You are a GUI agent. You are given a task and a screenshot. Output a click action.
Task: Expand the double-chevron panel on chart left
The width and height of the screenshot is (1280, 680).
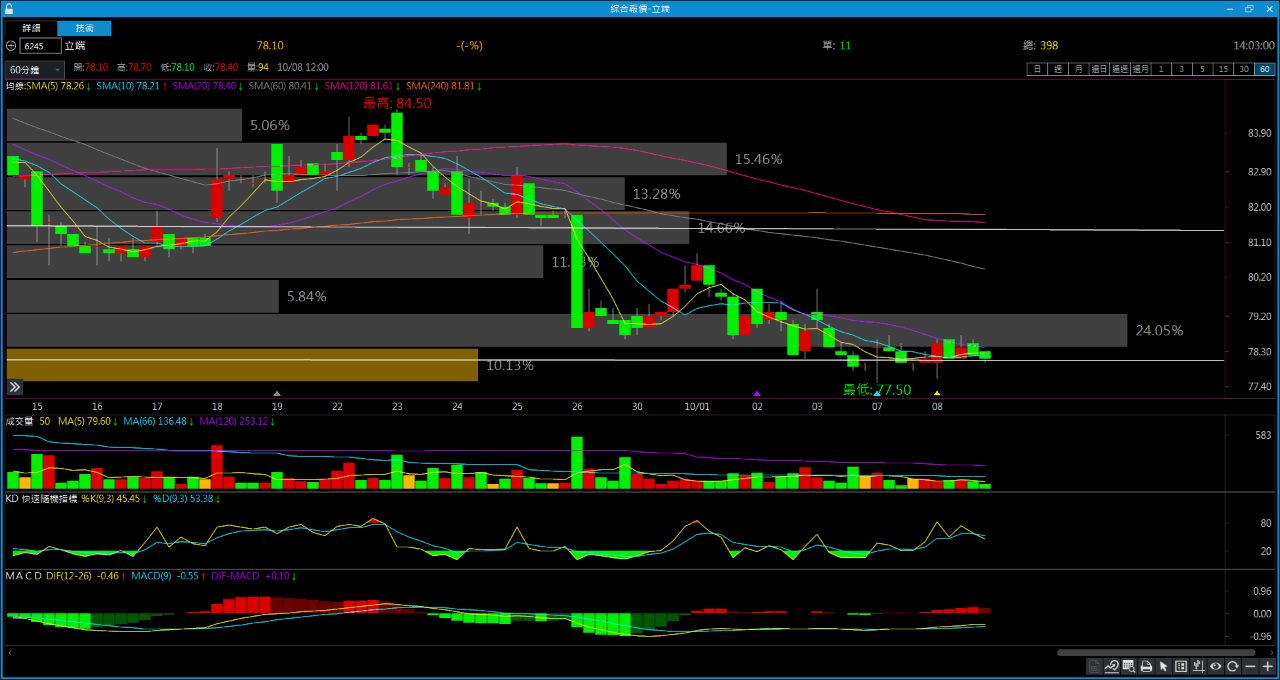coord(15,387)
